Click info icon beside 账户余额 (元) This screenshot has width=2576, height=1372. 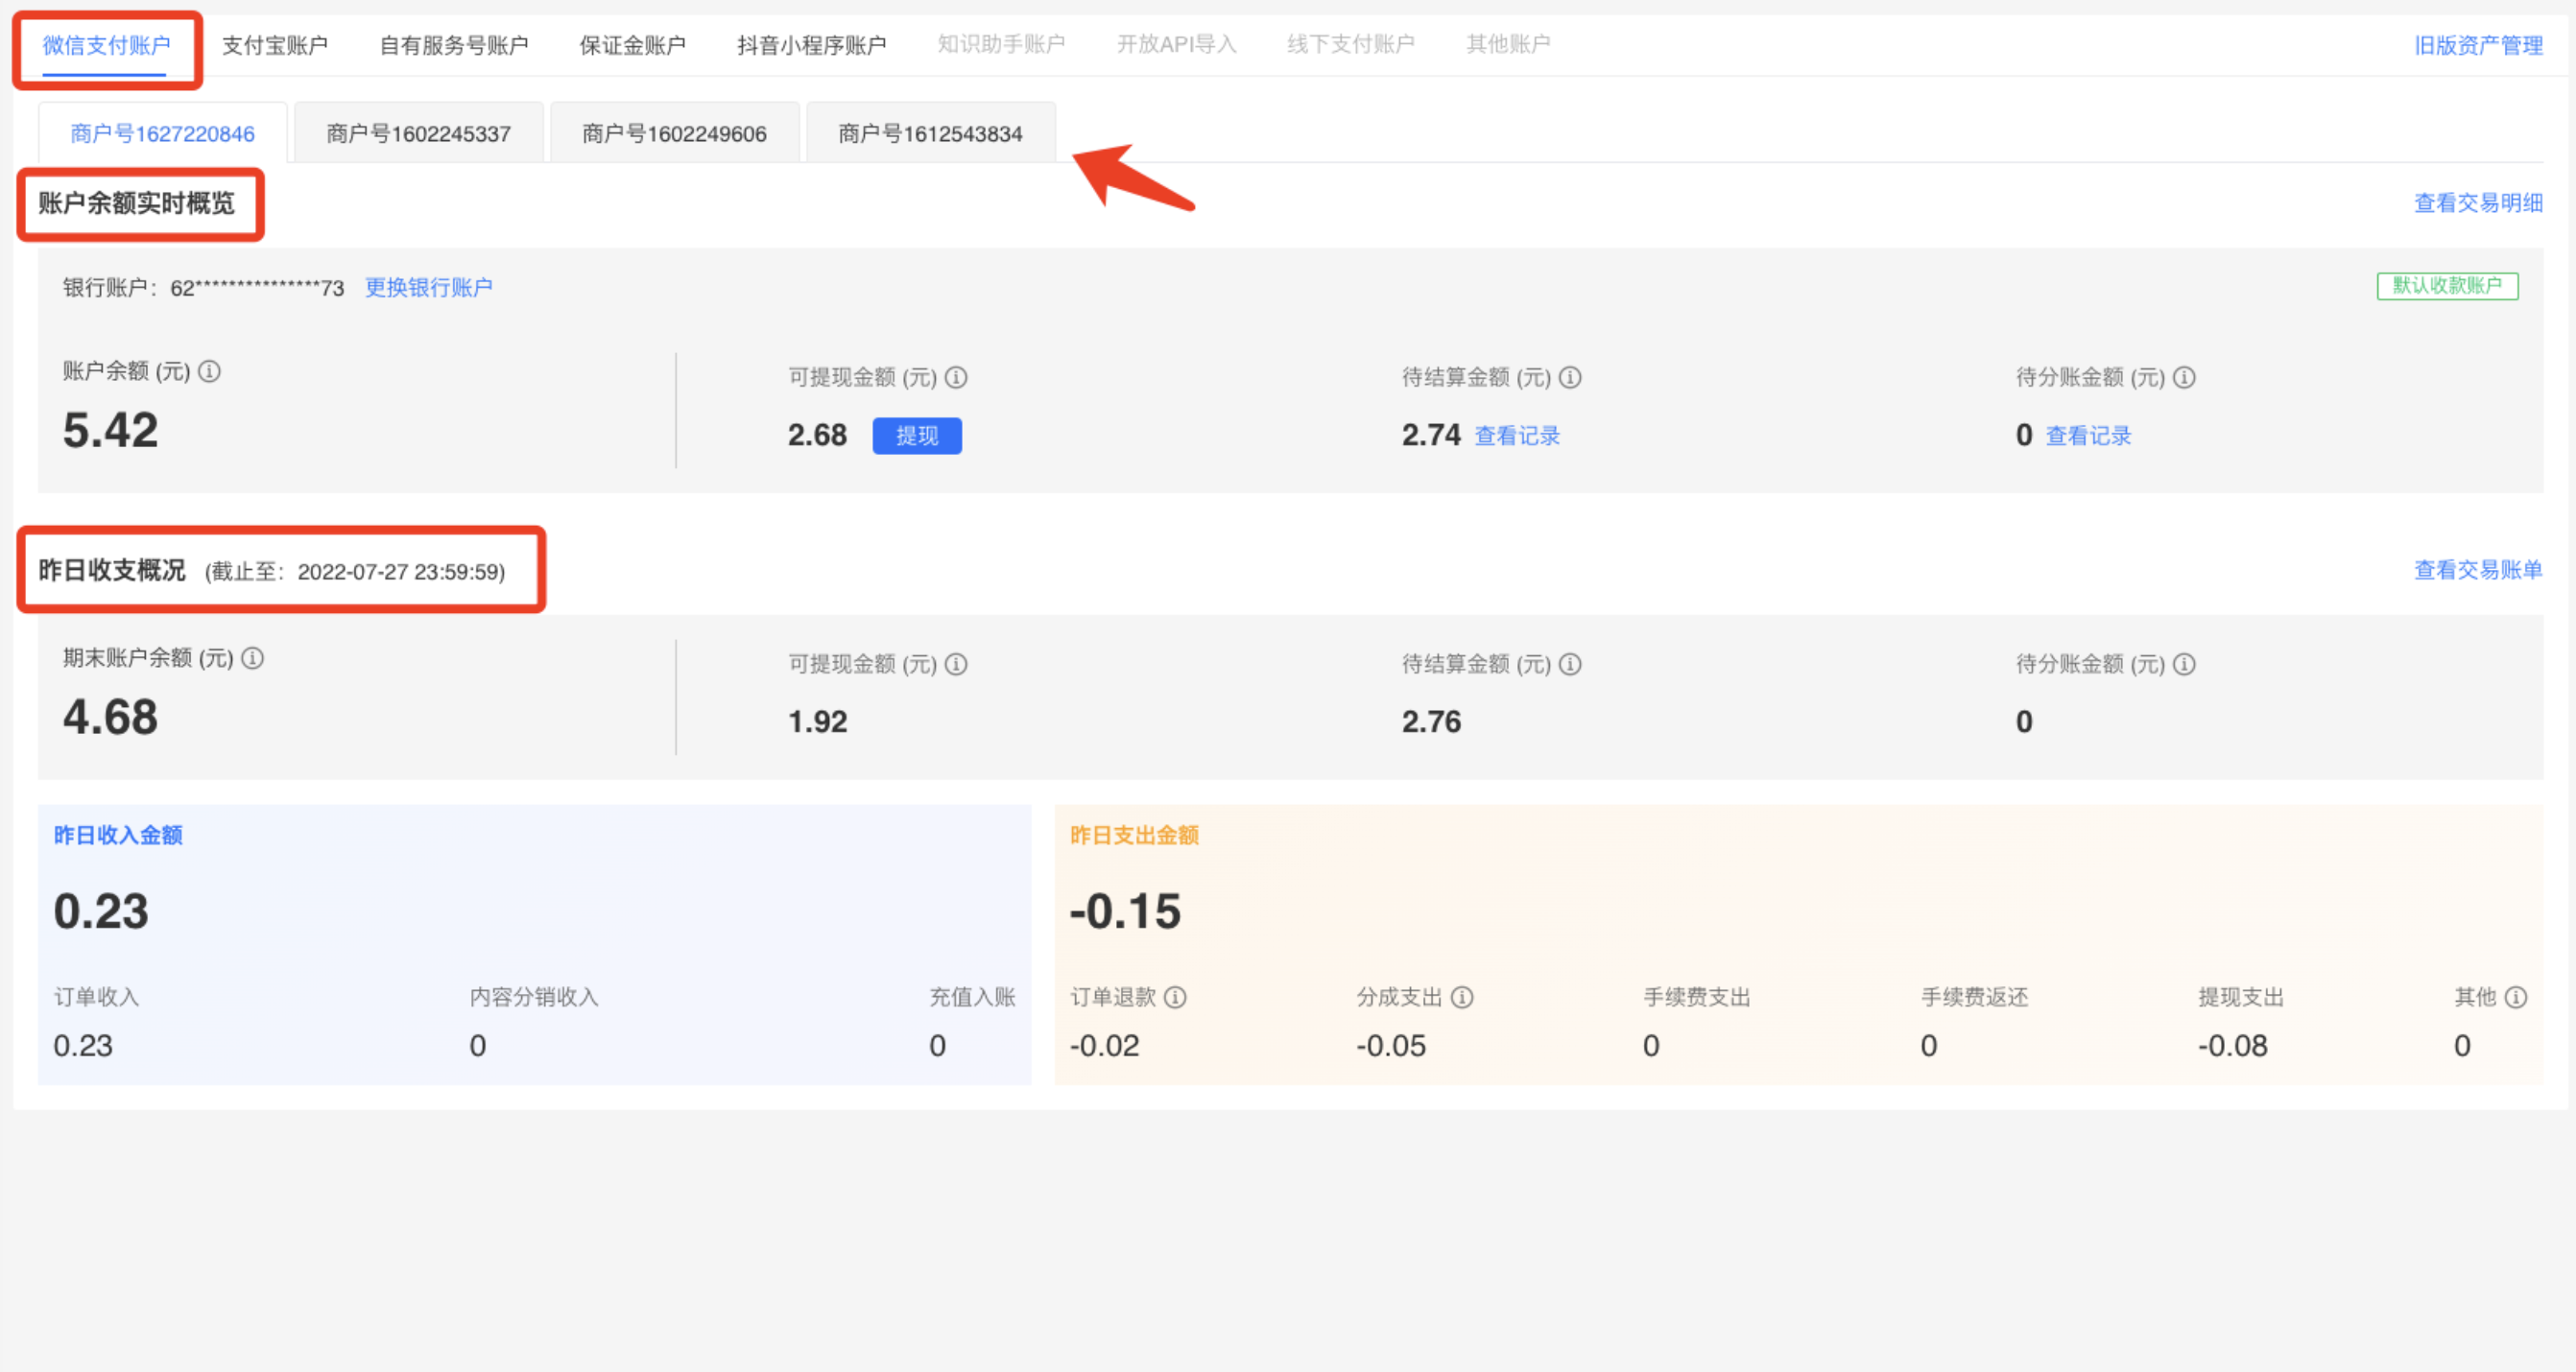pyautogui.click(x=209, y=372)
